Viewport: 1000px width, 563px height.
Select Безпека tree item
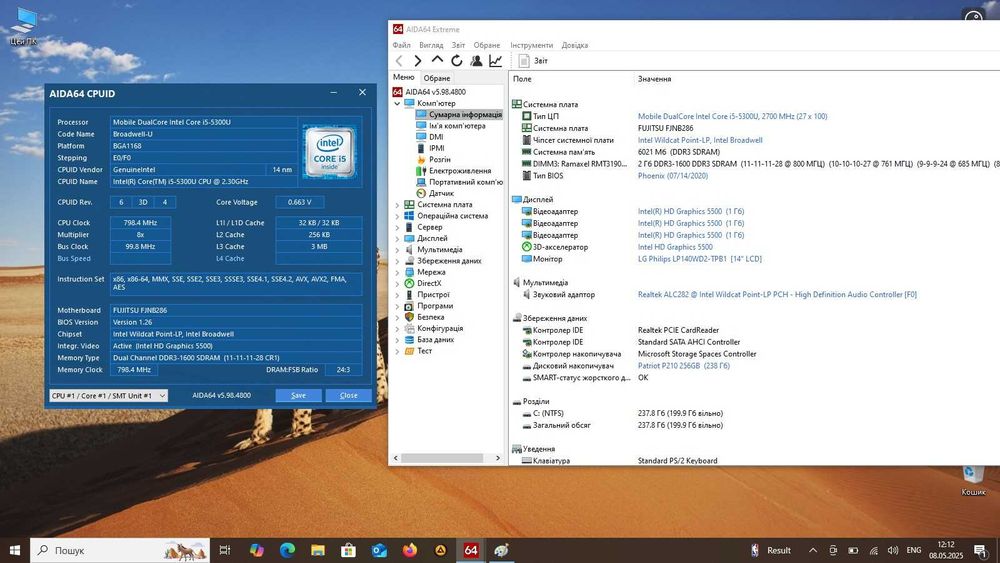[430, 317]
